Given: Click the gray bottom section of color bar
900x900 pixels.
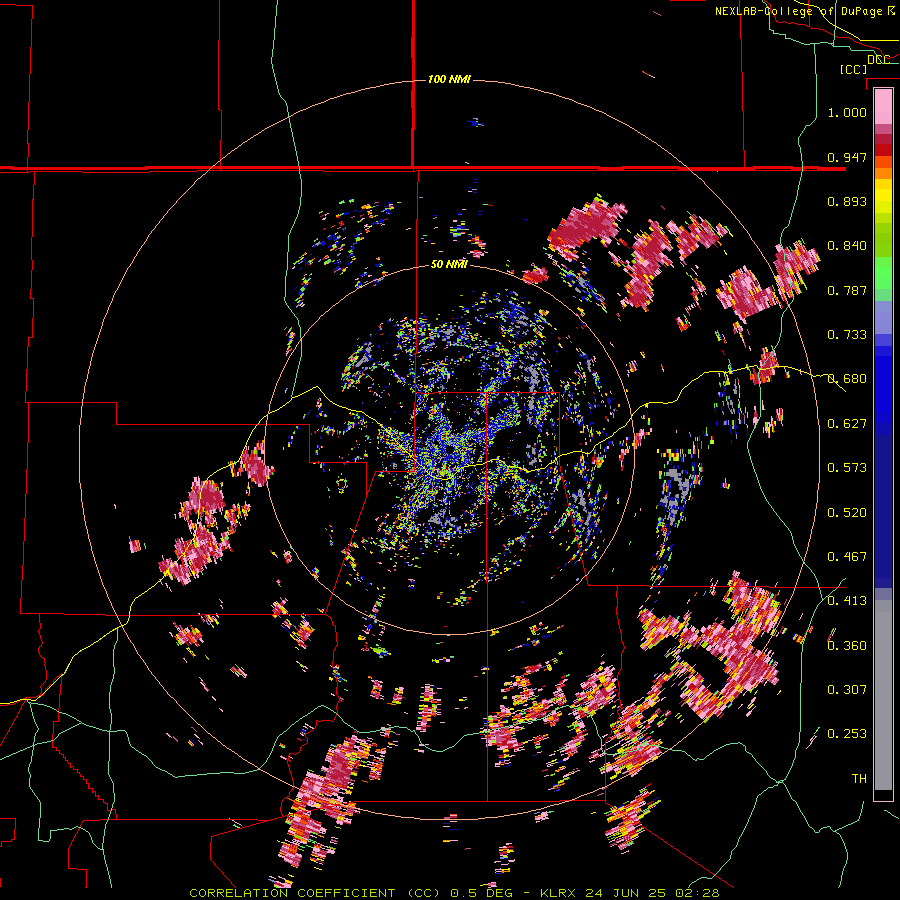Looking at the screenshot, I should 883,695.
